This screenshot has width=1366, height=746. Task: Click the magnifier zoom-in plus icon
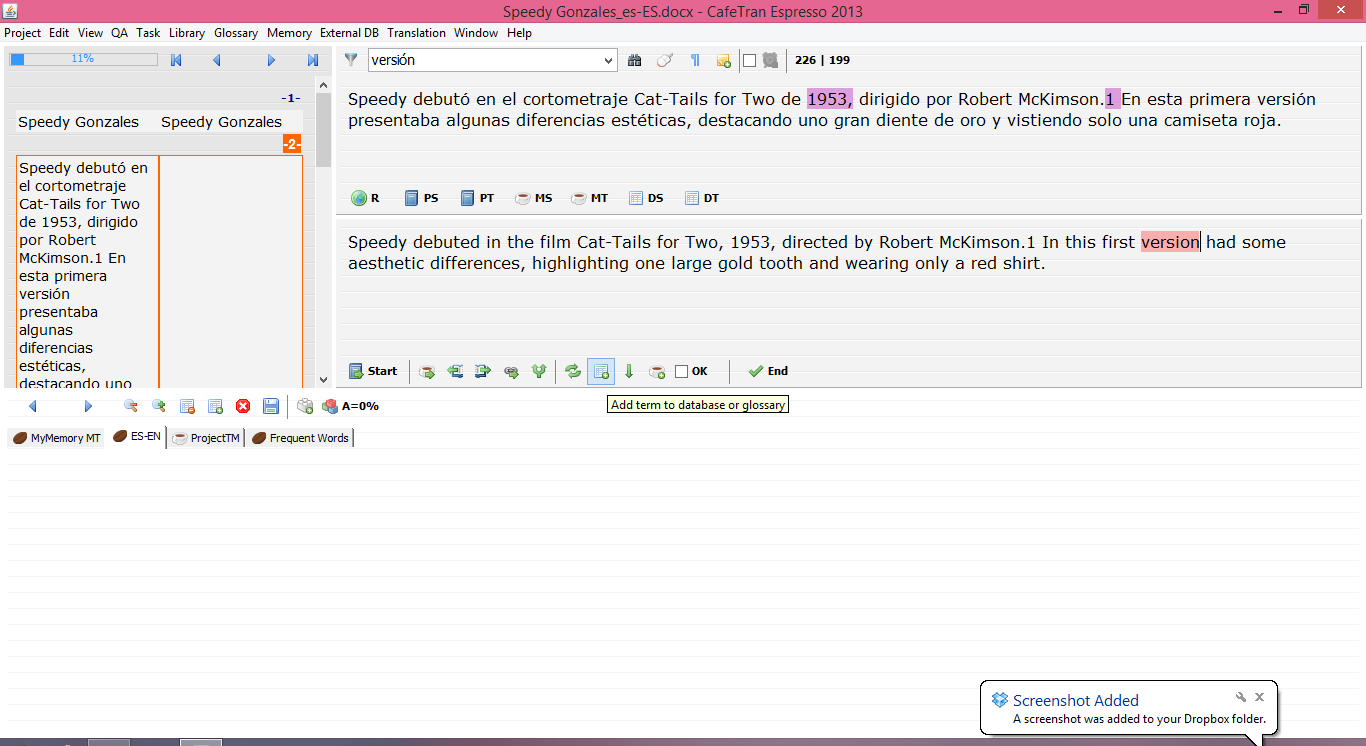(x=158, y=406)
